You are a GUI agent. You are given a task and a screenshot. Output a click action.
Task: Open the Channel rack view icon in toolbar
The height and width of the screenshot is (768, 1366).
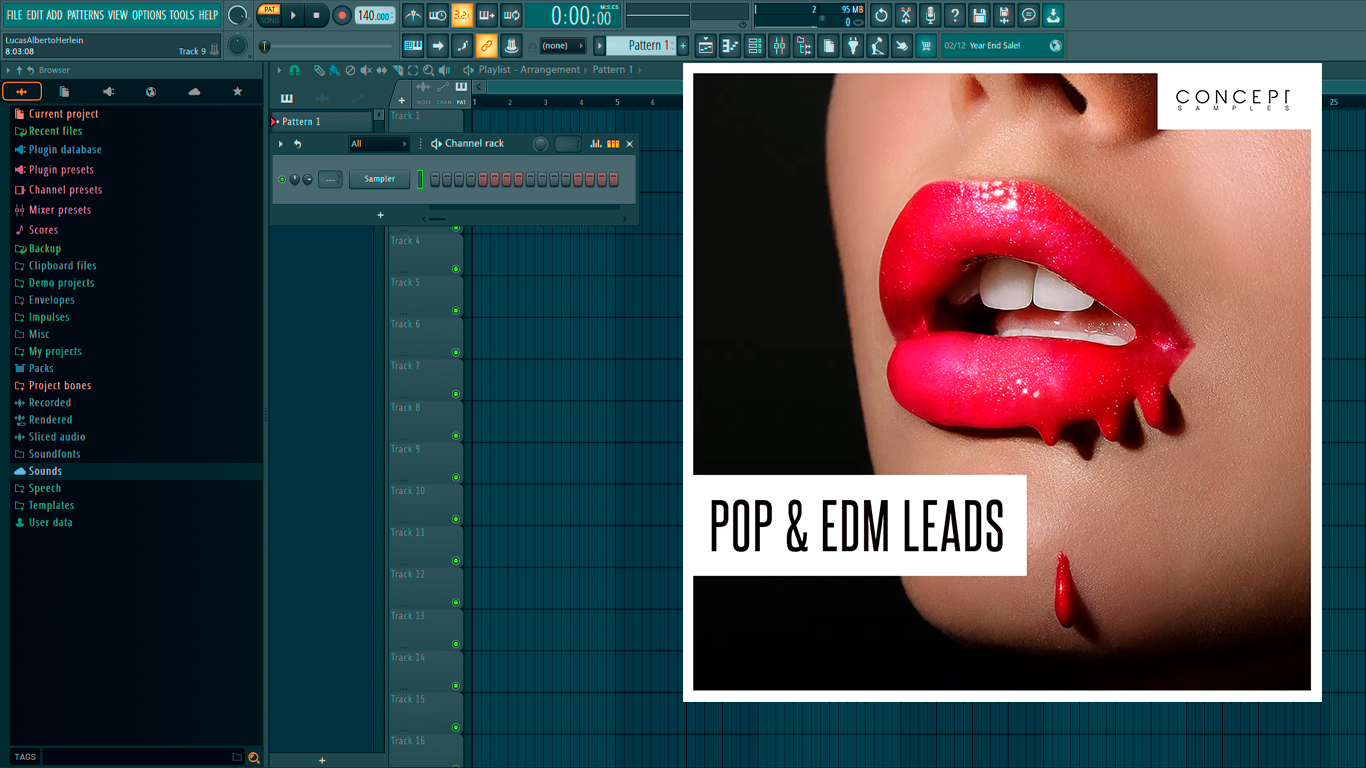coord(755,45)
